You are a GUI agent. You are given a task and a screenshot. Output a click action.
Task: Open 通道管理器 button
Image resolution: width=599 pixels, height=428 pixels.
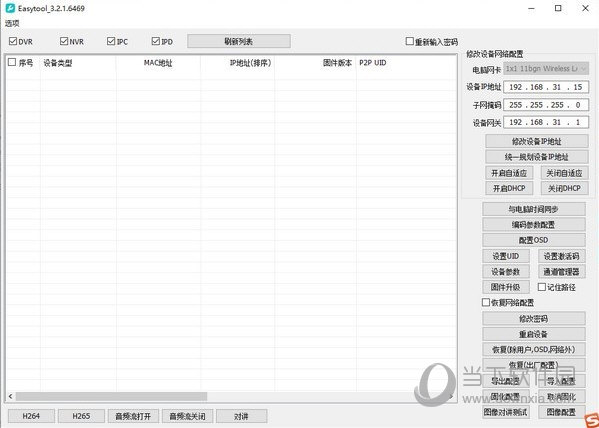[x=562, y=272]
